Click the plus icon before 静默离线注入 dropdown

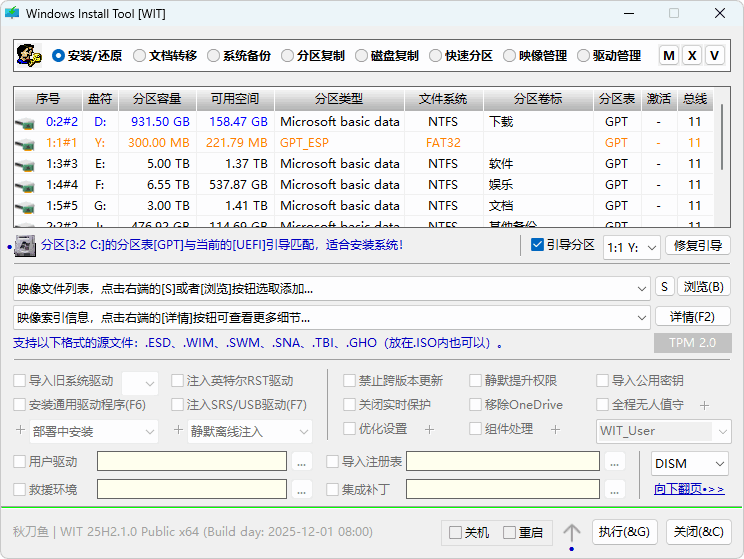(178, 430)
